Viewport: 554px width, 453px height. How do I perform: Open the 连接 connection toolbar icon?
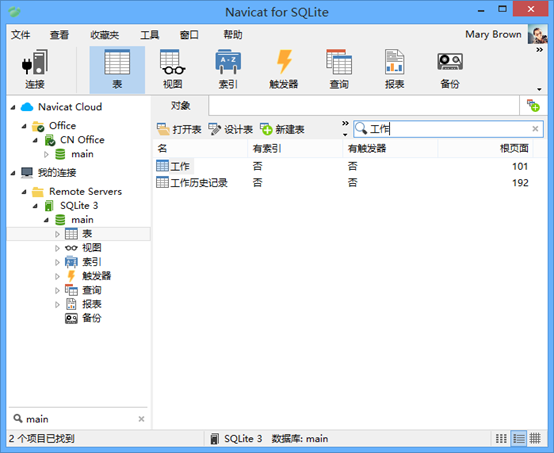click(x=35, y=69)
